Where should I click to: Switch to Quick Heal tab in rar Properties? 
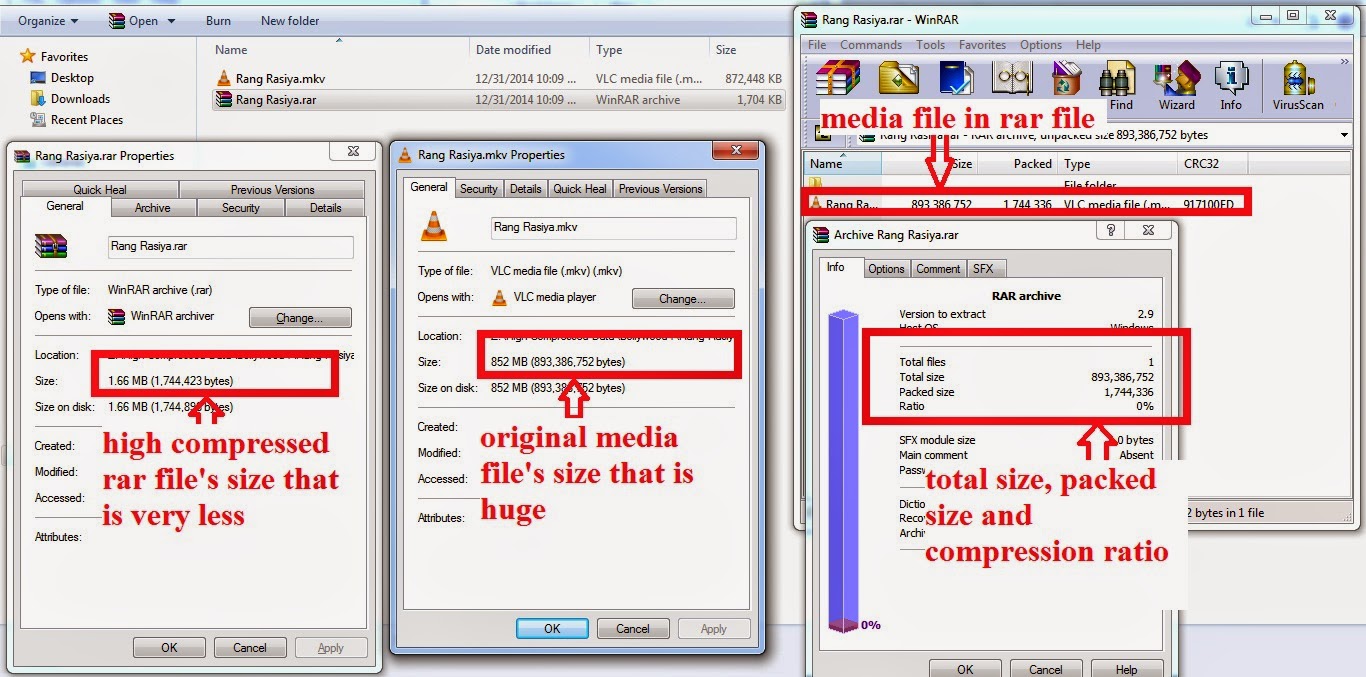point(100,190)
